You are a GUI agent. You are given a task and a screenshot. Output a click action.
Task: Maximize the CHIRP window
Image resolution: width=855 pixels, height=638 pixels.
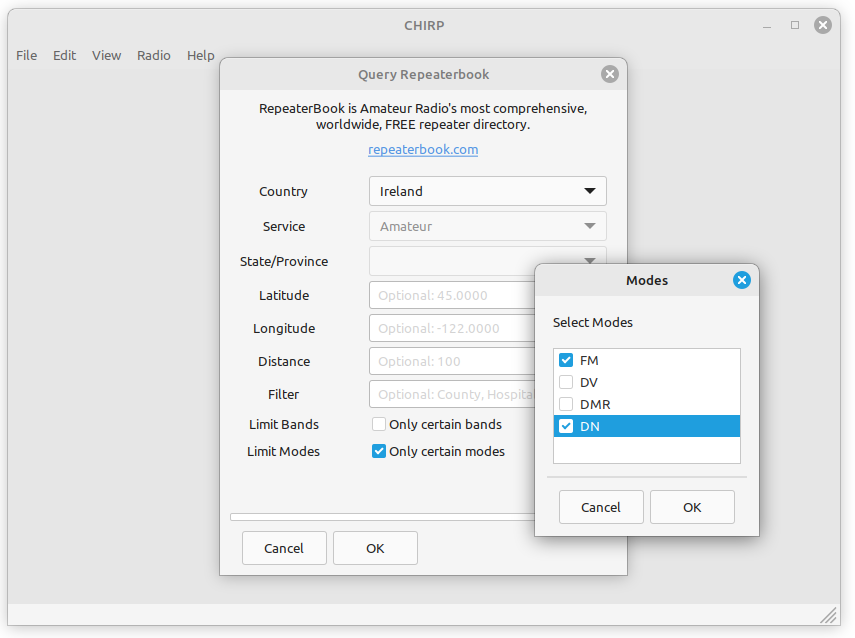pos(795,25)
